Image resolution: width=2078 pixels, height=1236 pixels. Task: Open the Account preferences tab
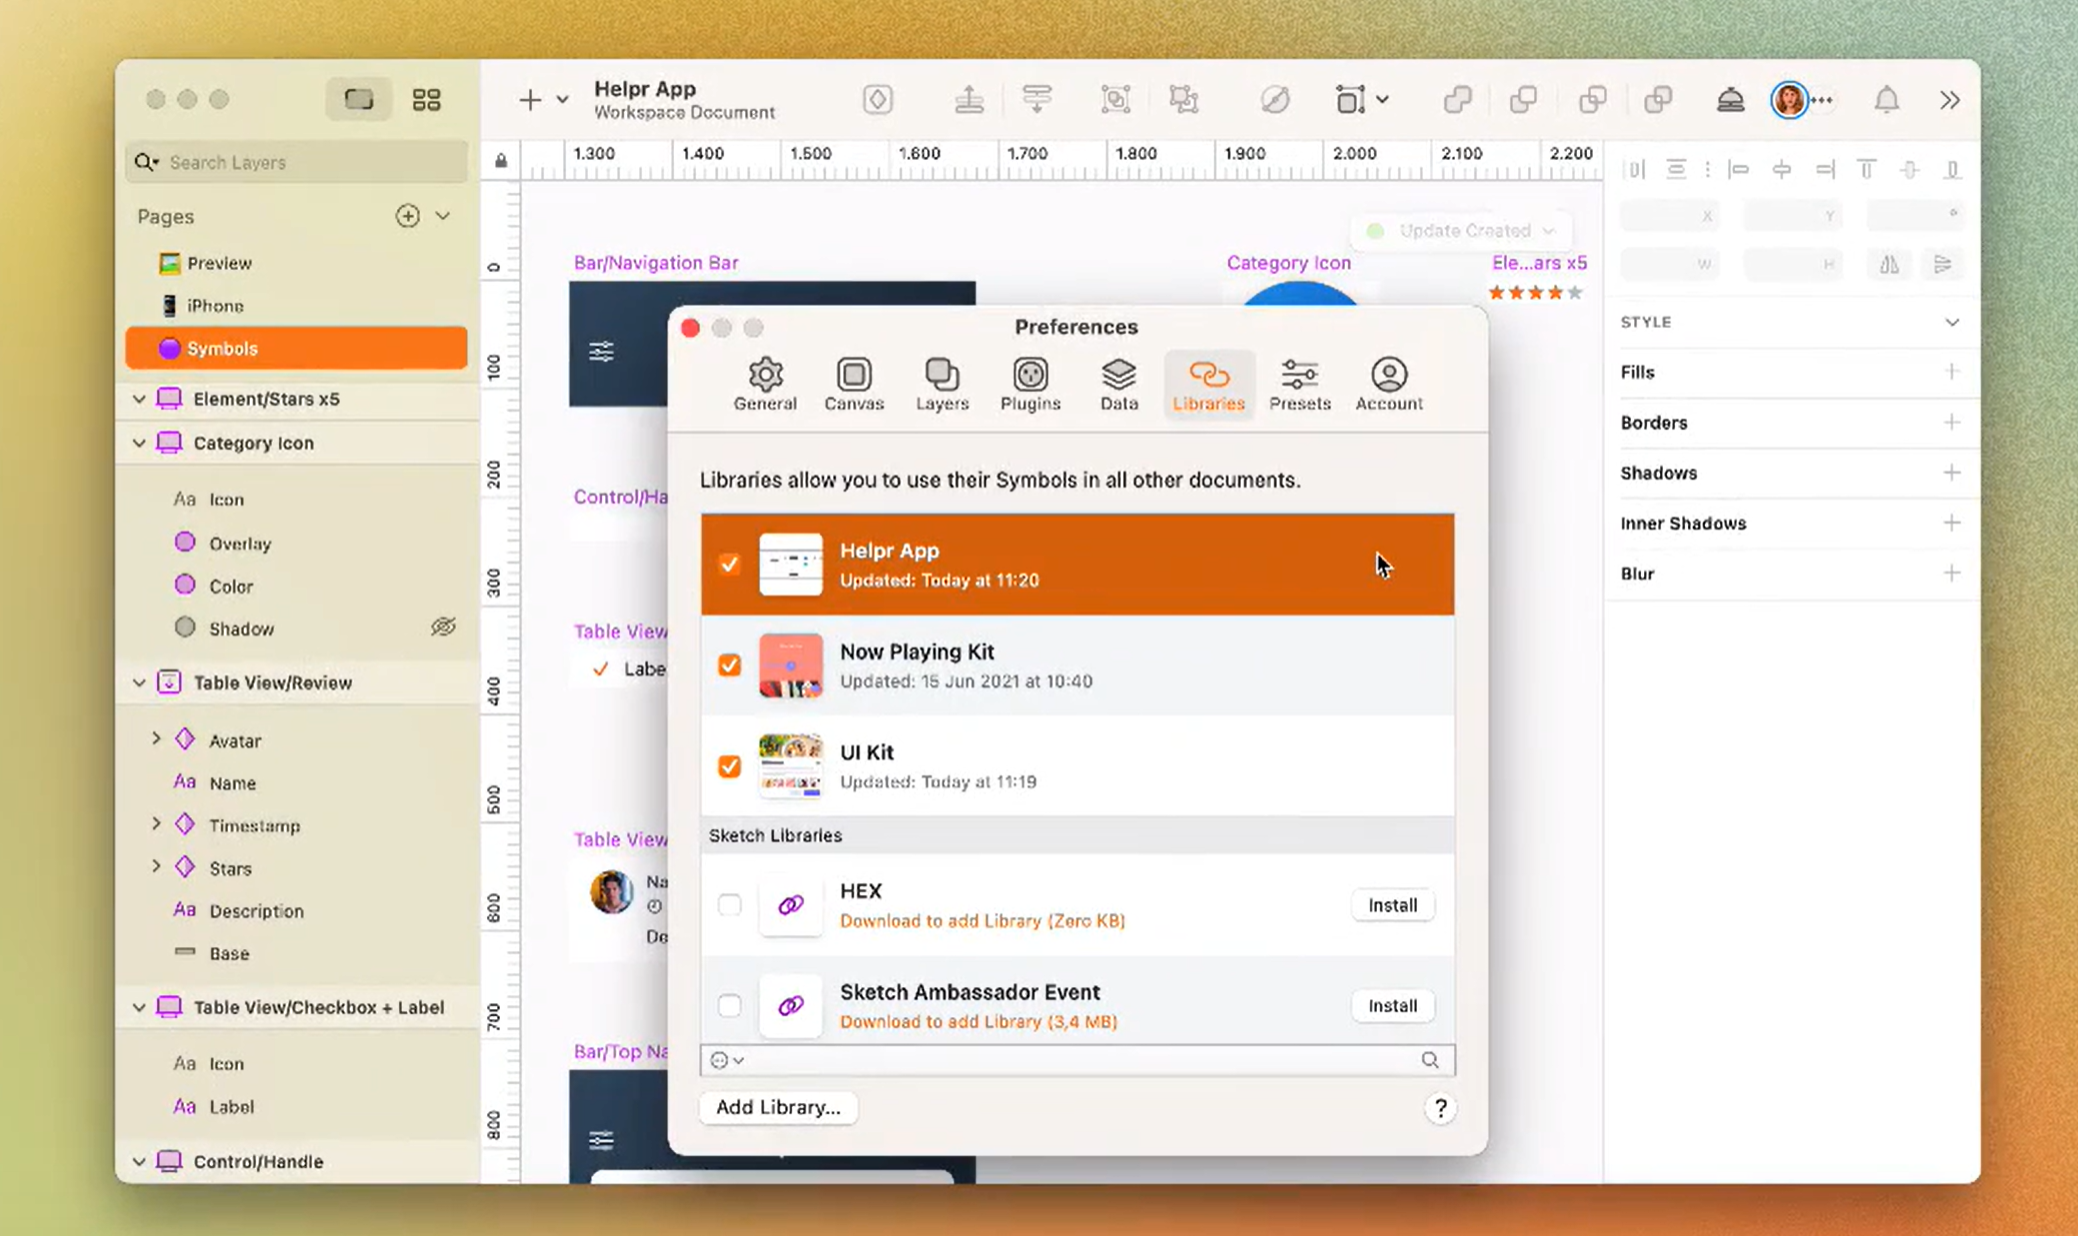[x=1389, y=384]
